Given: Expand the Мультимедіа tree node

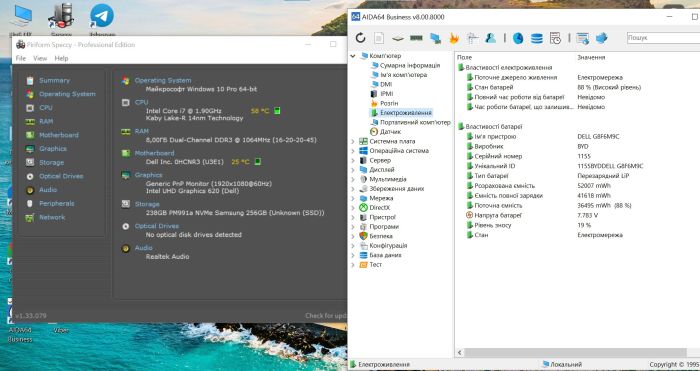Looking at the screenshot, I should point(353,179).
